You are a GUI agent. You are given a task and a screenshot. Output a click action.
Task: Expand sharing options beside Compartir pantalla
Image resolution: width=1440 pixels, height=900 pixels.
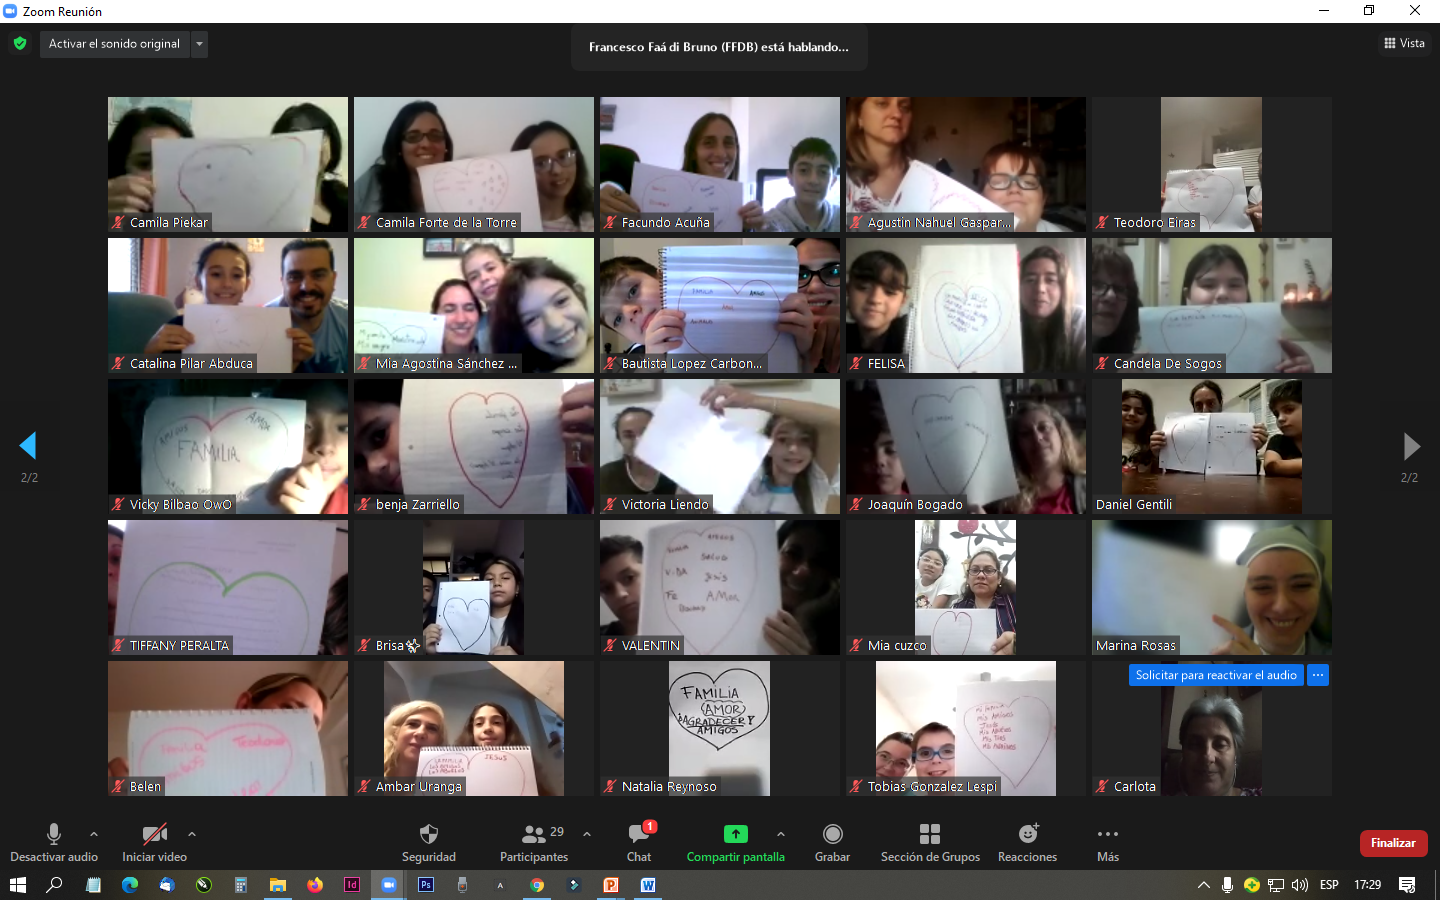[x=781, y=834]
